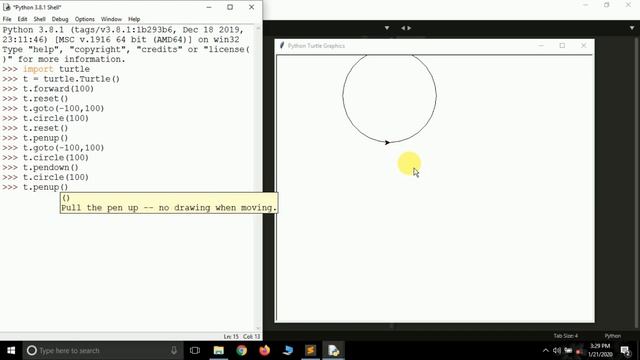This screenshot has width=640, height=360.
Task: Click the t.pendown() line in the shell
Action: click(51, 167)
